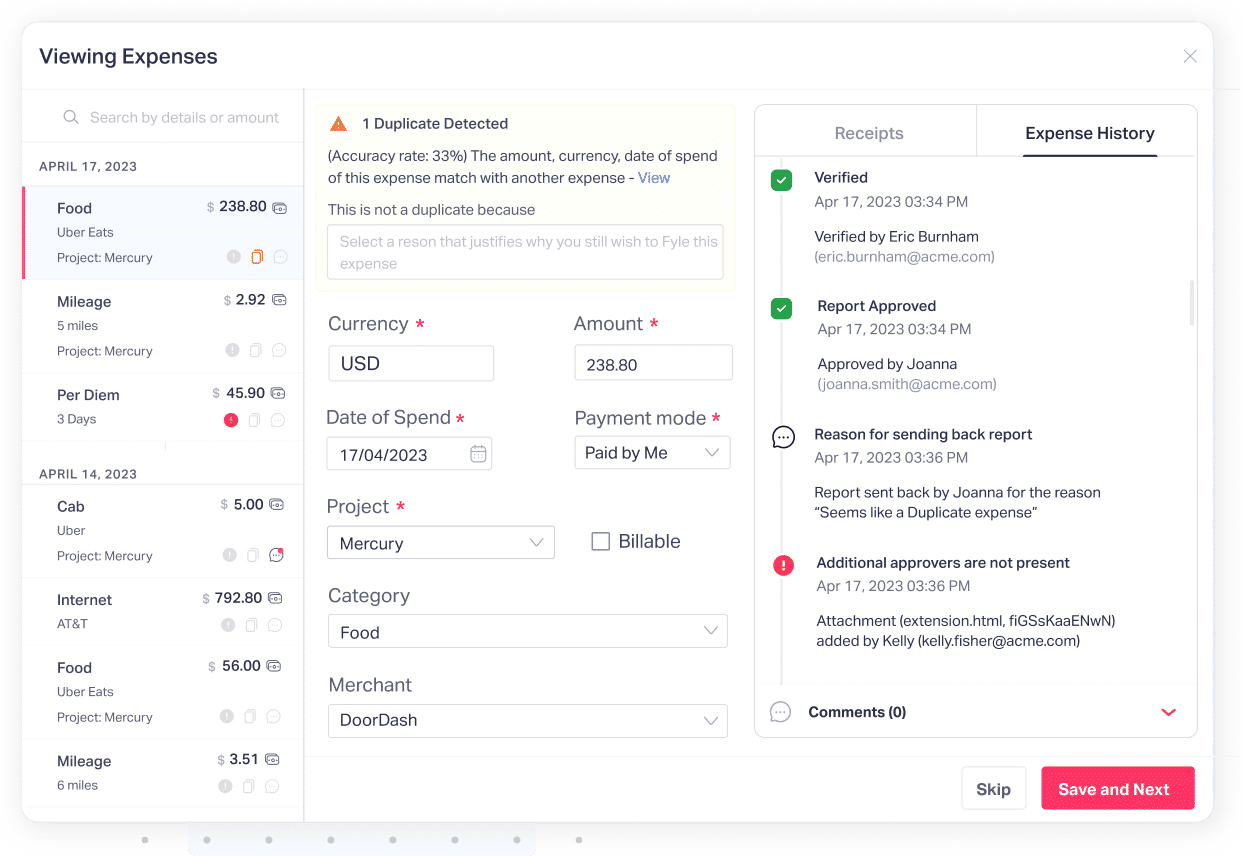Open the comment bubble with notification on Cab expense
Viewport: 1244px width, 860px height.
point(276,555)
